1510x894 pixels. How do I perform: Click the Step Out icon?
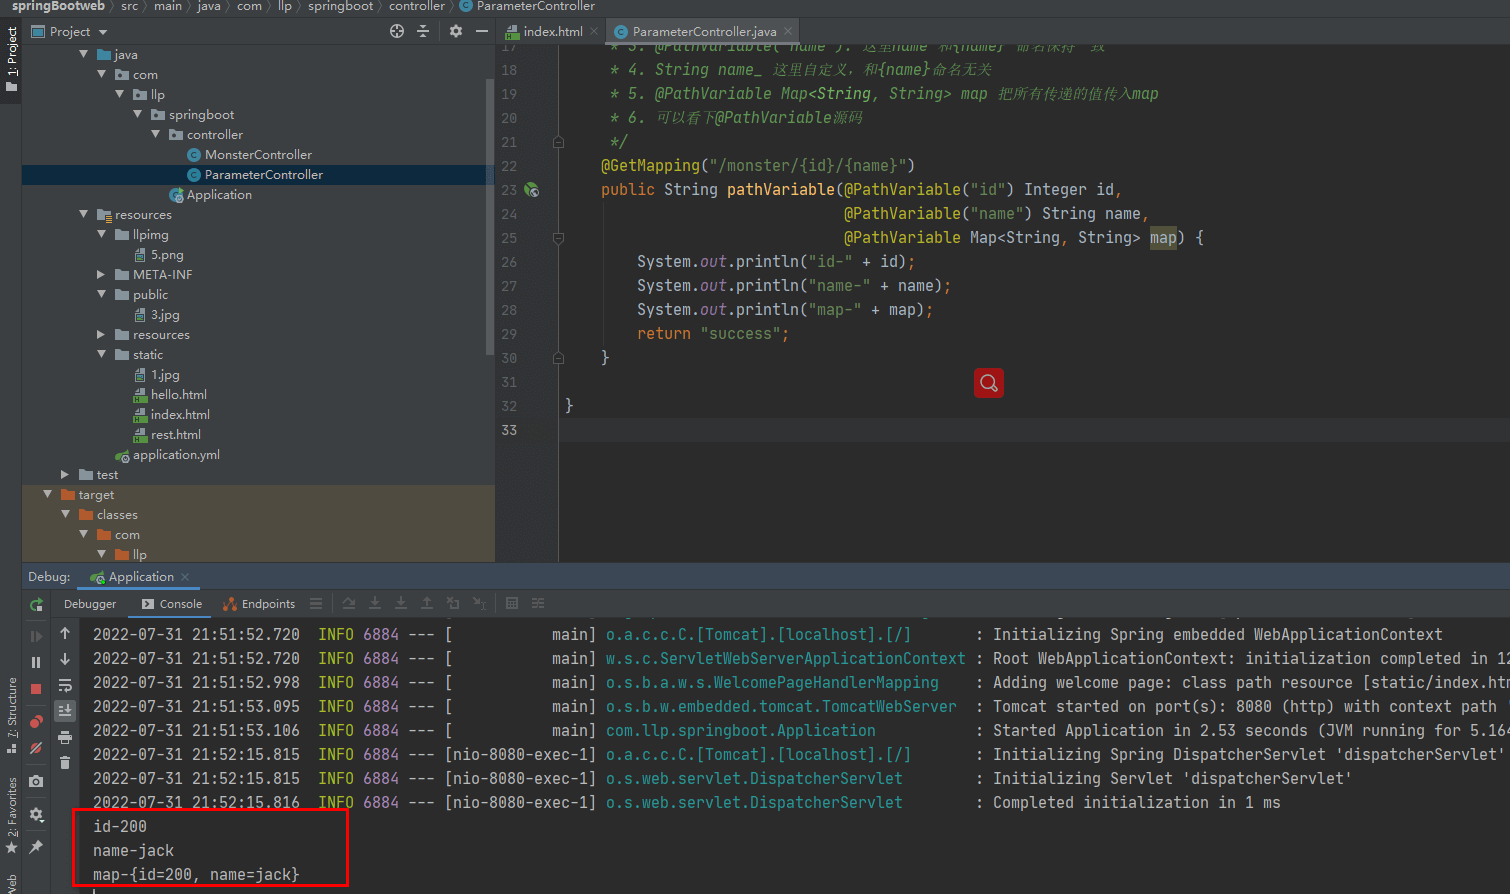pos(427,603)
